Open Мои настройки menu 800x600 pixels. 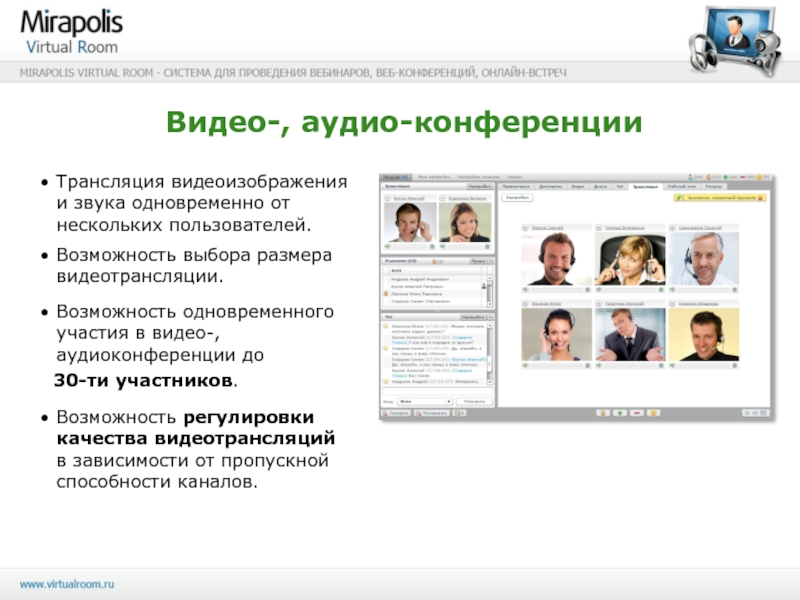[x=435, y=177]
